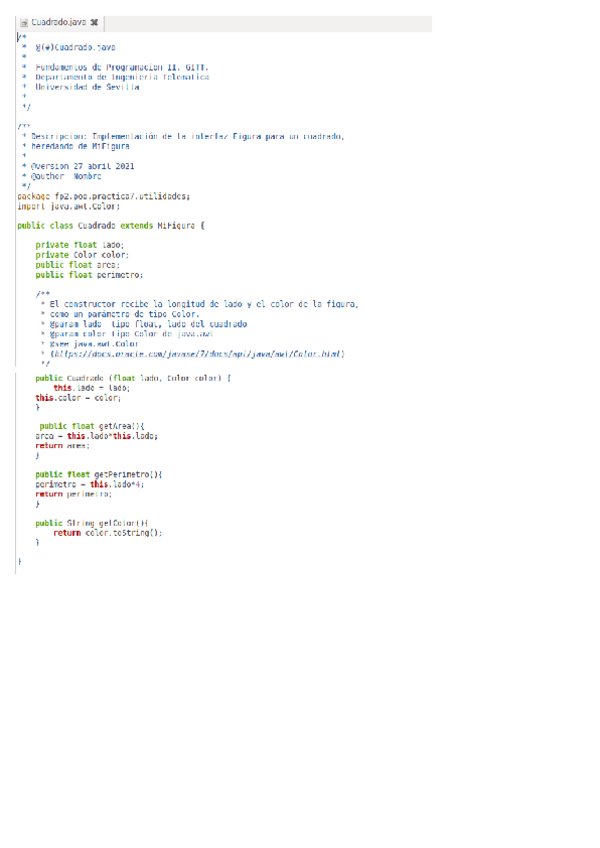Image resolution: width=600 pixels, height=848 pixels.
Task: Click the comment line '@(#)Cuadrado.java'
Action: click(75, 48)
